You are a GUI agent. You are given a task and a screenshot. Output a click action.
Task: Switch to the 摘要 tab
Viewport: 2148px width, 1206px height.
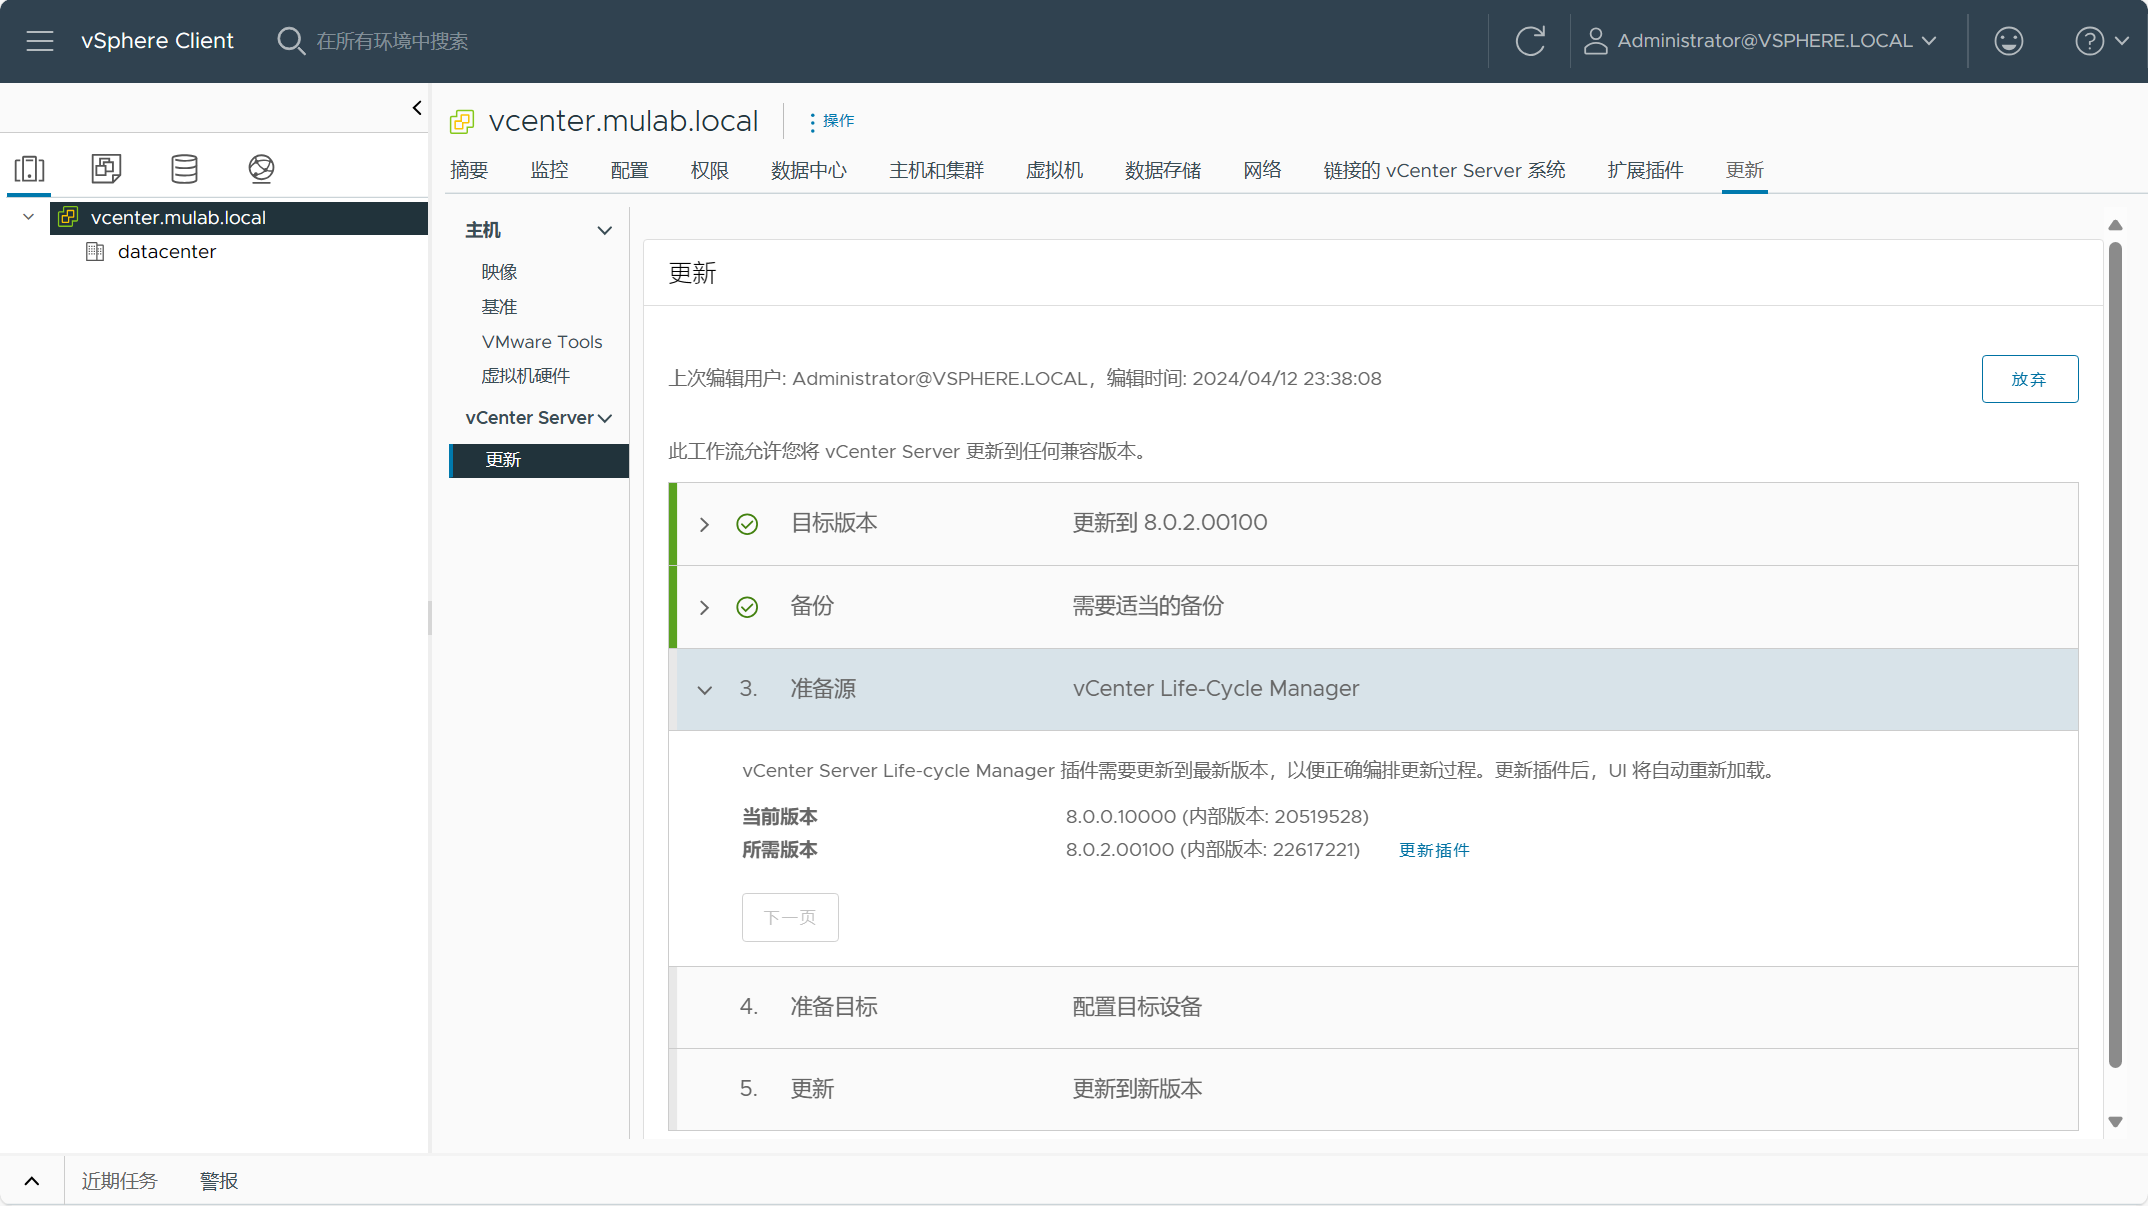469,170
